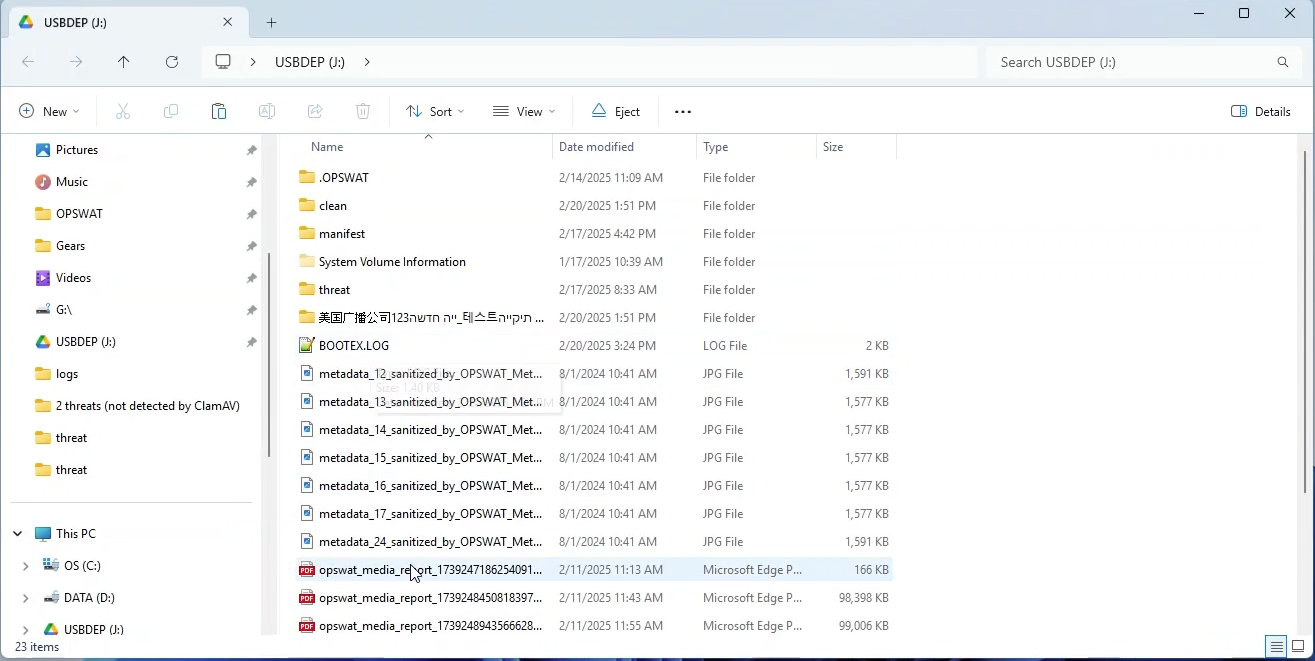Sort by the Size column header
Image resolution: width=1315 pixels, height=661 pixels.
pos(856,147)
